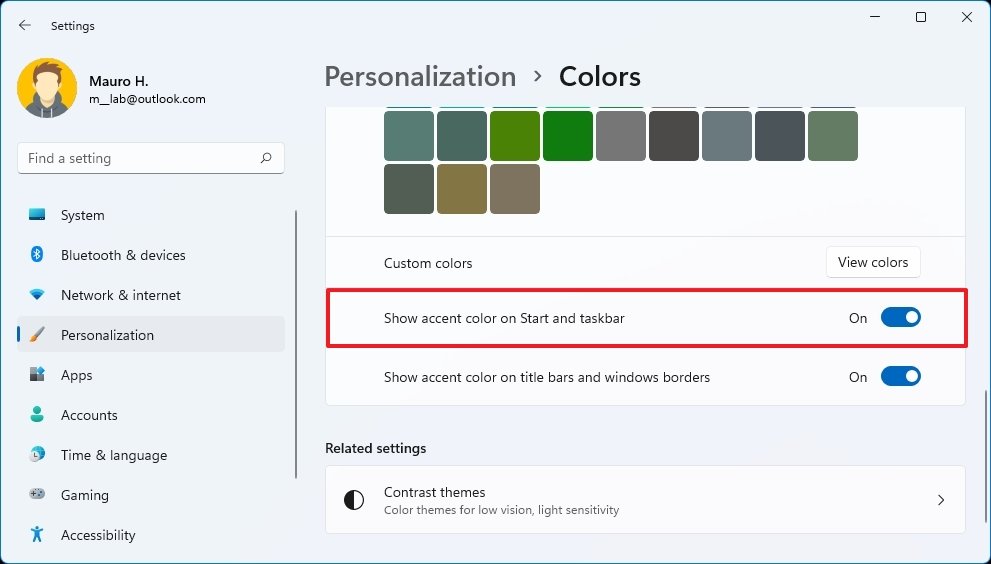Screen dimensions: 991x564
Task: Select Network & internet category
Action: coord(150,295)
